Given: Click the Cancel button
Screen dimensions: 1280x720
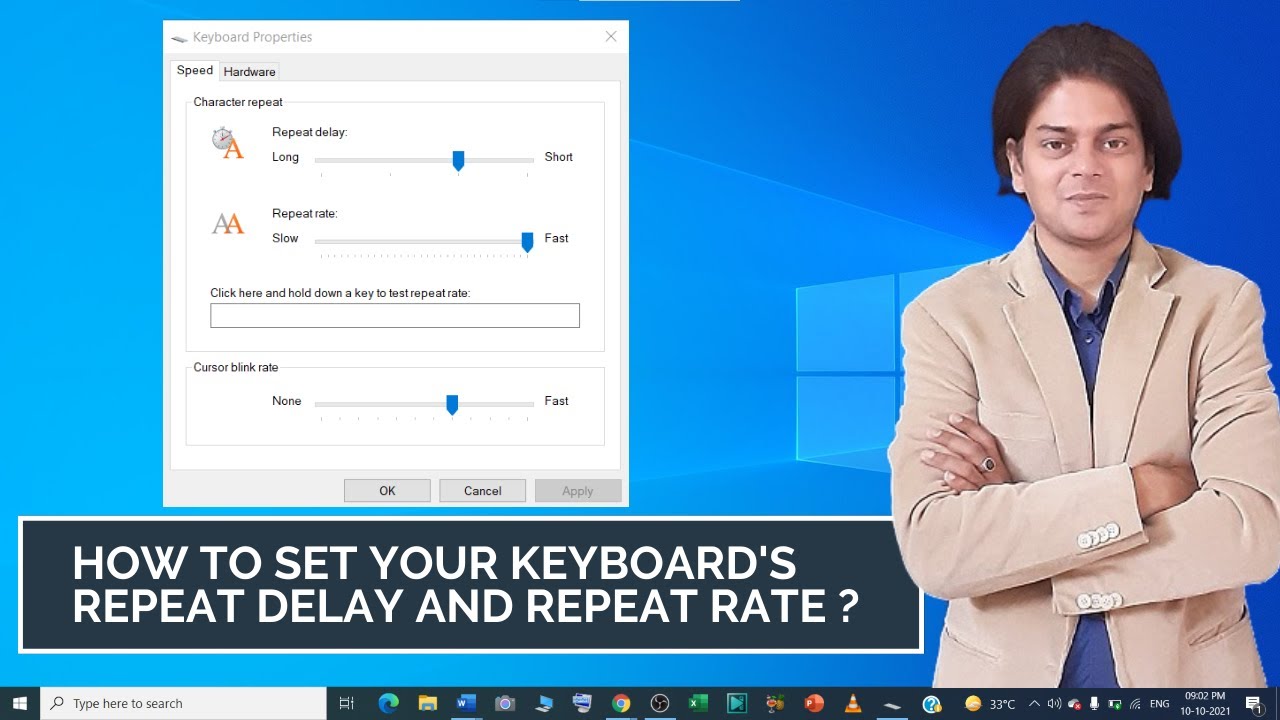Looking at the screenshot, I should [483, 491].
